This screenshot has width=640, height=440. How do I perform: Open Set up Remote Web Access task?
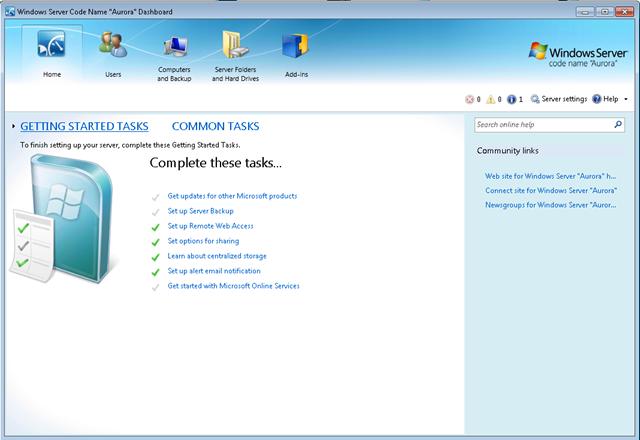pos(210,226)
